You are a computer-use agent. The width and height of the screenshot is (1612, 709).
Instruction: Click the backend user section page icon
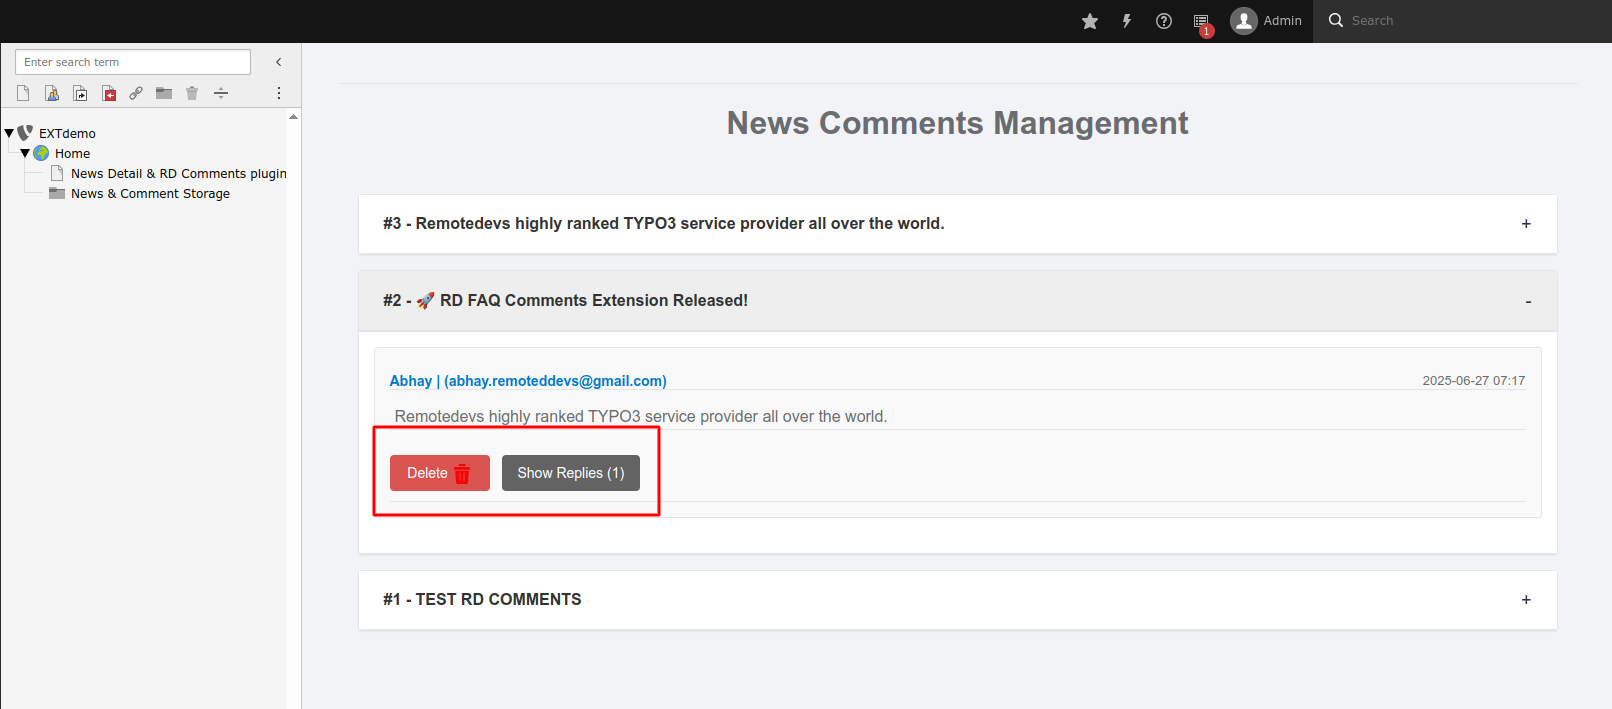click(x=52, y=93)
